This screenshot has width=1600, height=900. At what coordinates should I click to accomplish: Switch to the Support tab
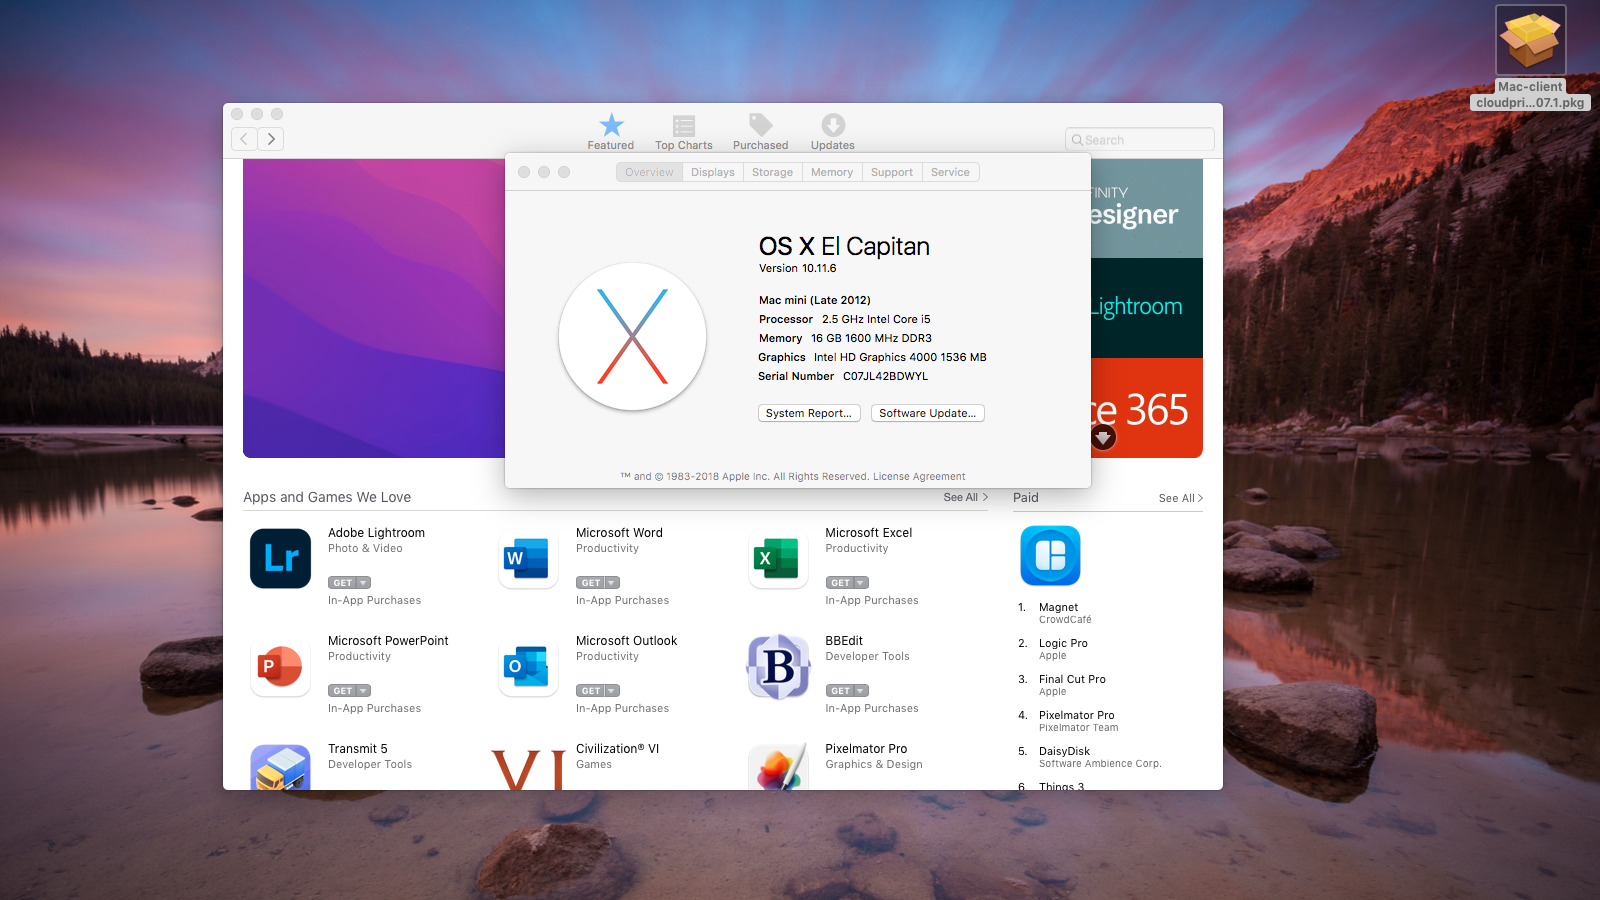pyautogui.click(x=892, y=172)
